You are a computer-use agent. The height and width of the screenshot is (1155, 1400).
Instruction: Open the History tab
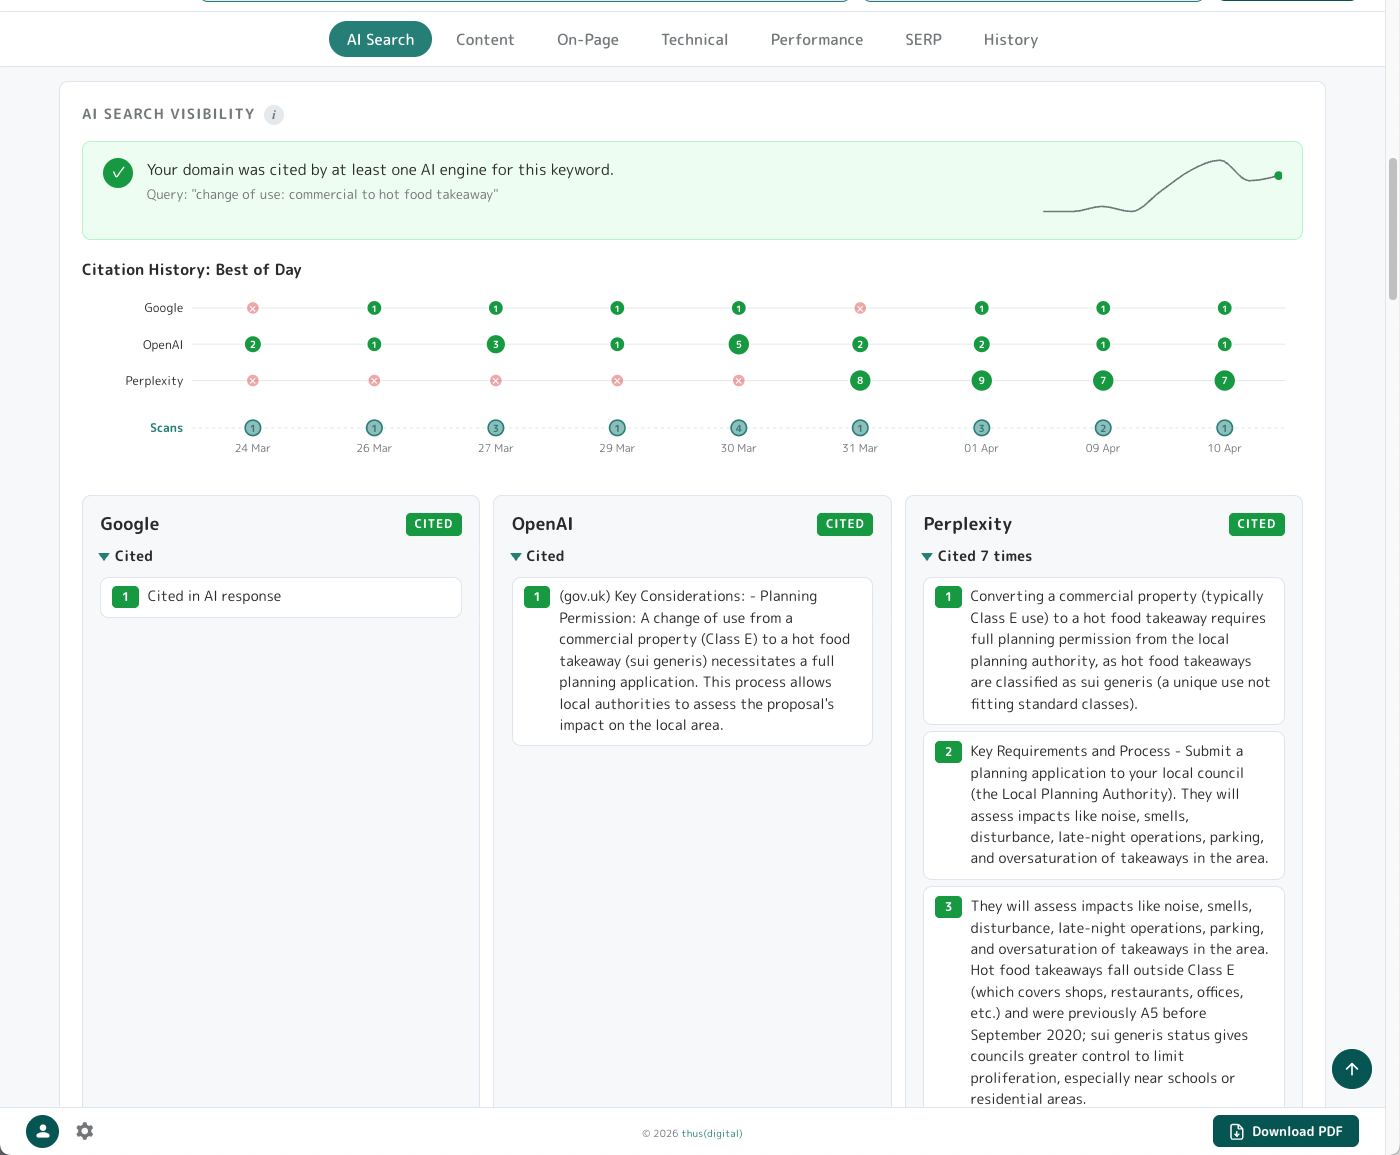click(1011, 39)
